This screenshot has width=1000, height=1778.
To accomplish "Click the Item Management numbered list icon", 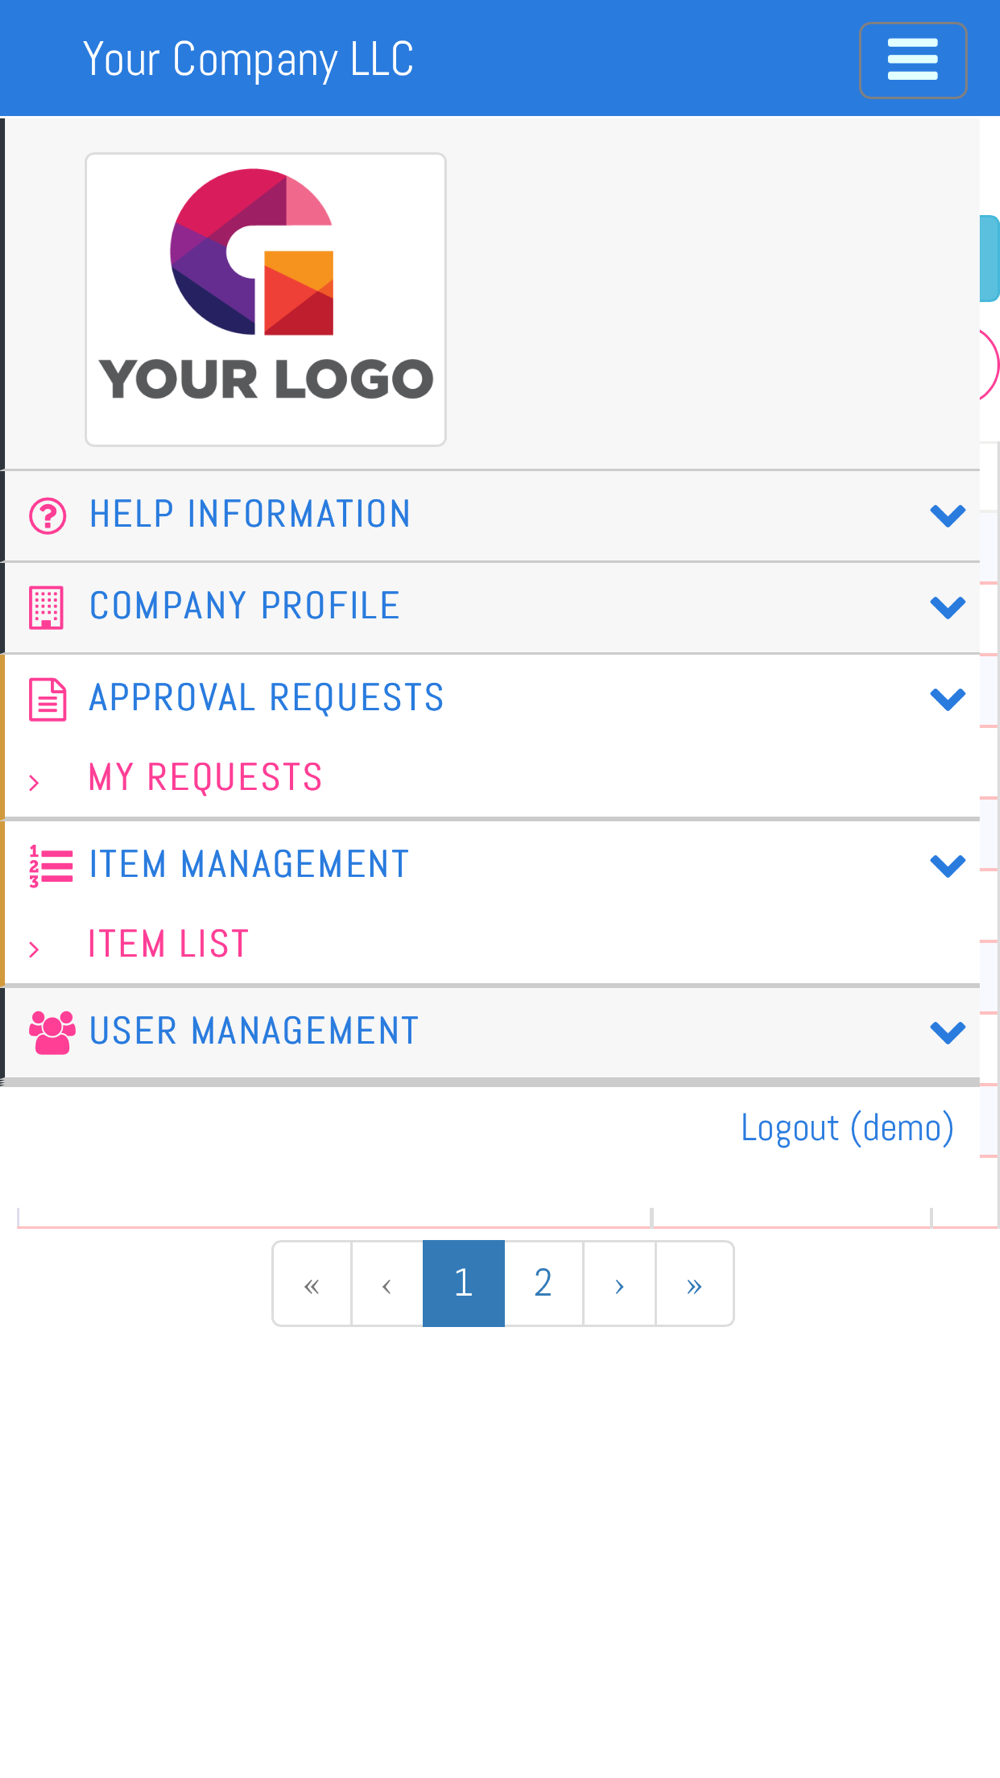I will tap(51, 866).
